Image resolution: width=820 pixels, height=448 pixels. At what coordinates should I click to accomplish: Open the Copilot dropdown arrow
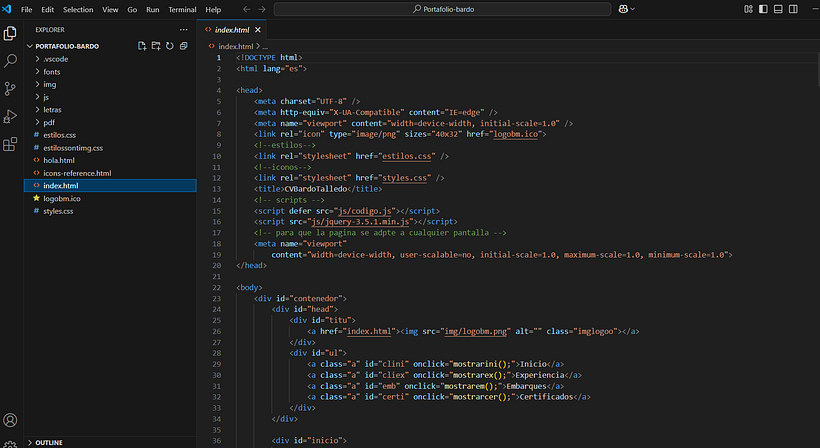632,9
